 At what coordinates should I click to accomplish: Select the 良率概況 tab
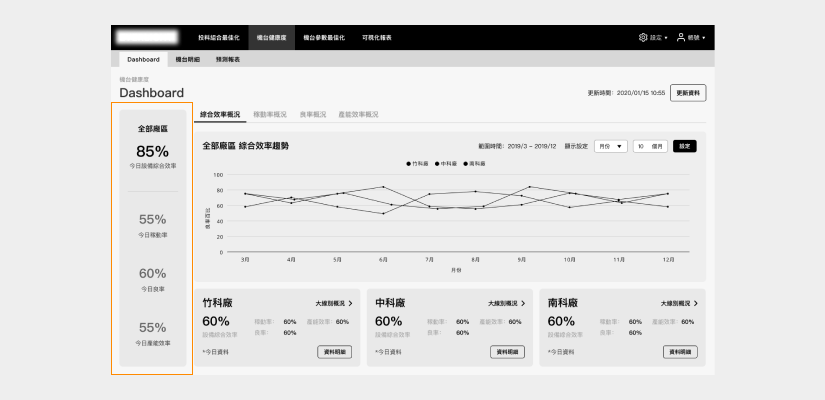[313, 115]
